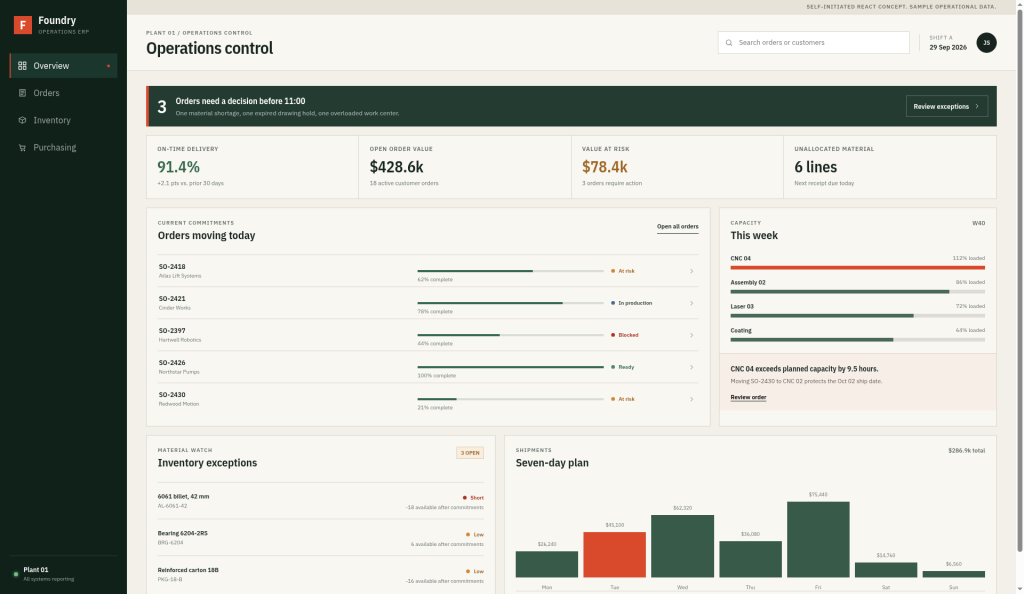This screenshot has width=1024, height=594.
Task: Expand order SO-2418 chevron
Action: [x=692, y=271]
